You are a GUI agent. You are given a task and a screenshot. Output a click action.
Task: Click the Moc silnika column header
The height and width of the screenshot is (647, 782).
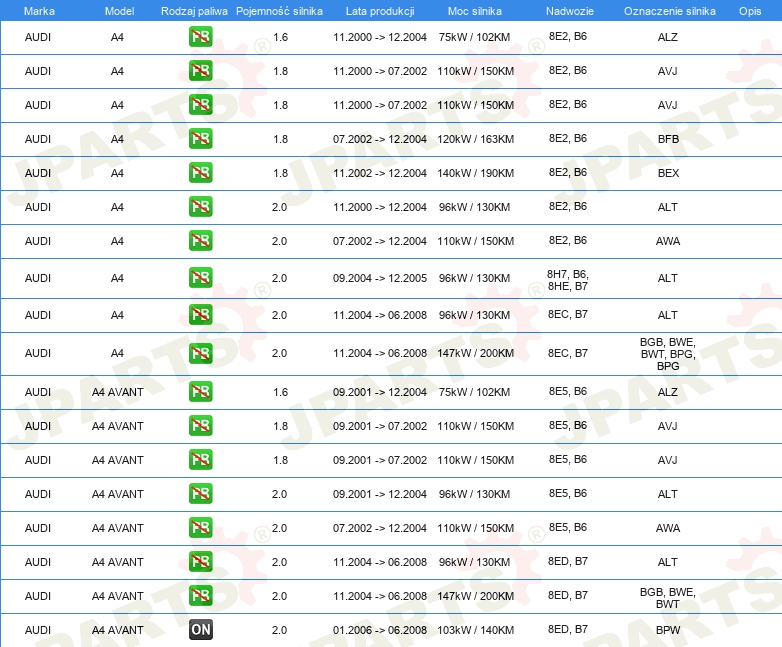pos(475,11)
